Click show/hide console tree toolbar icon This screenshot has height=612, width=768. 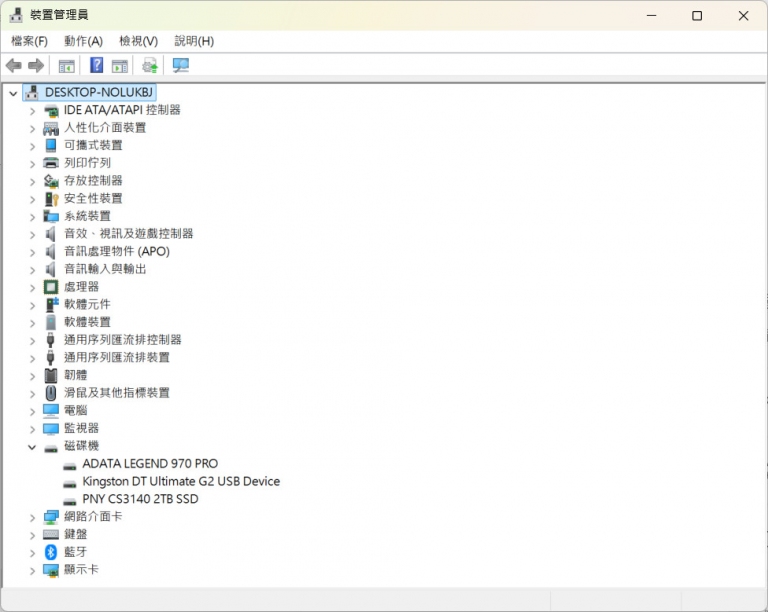pyautogui.click(x=67, y=66)
